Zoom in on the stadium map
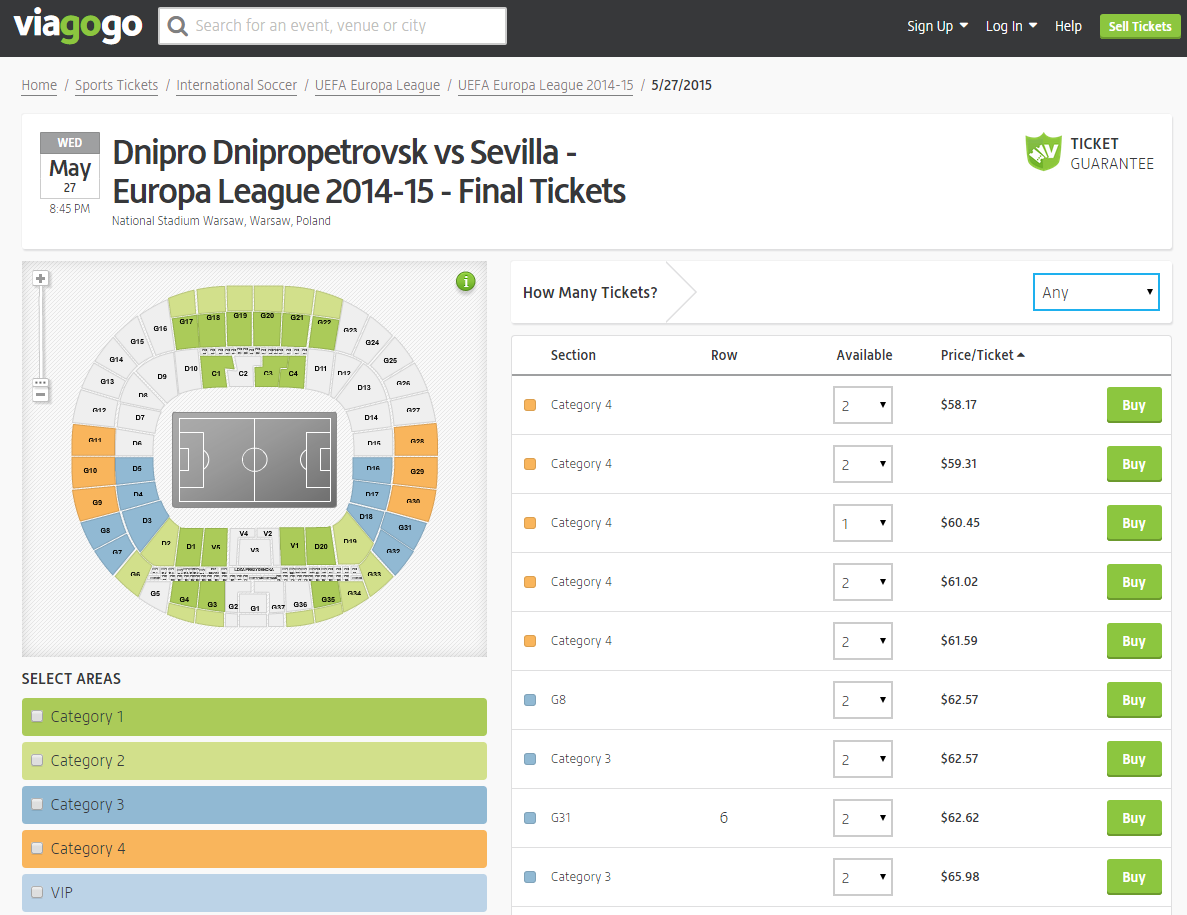 pyautogui.click(x=41, y=279)
